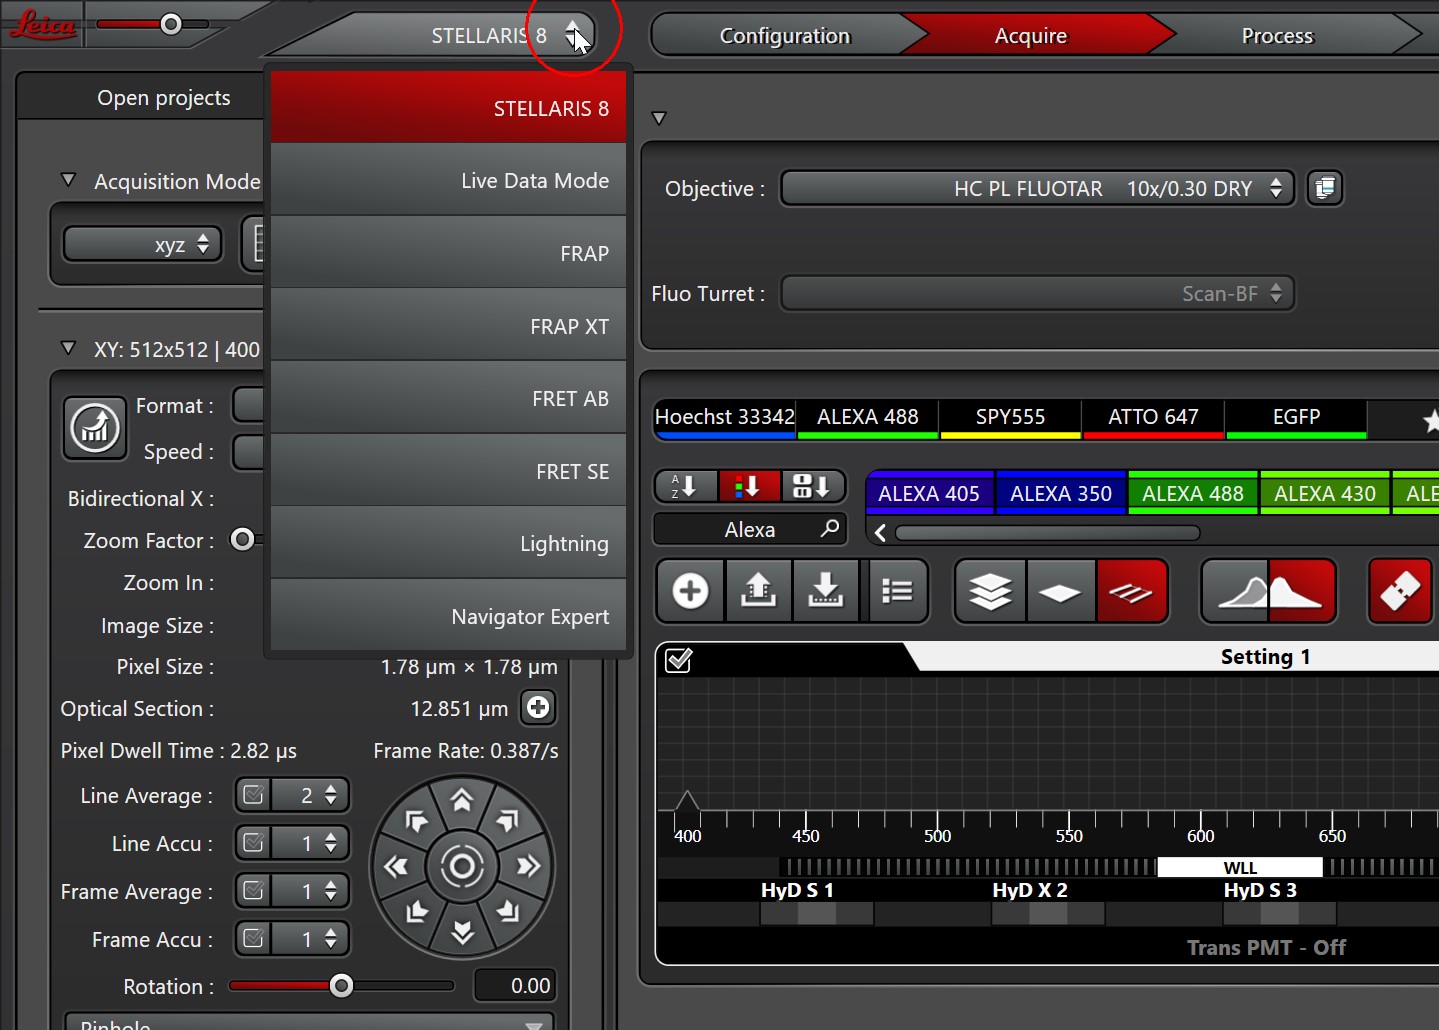Screen dimensions: 1439x1030
Task: Pan the scan field up
Action: [462, 800]
